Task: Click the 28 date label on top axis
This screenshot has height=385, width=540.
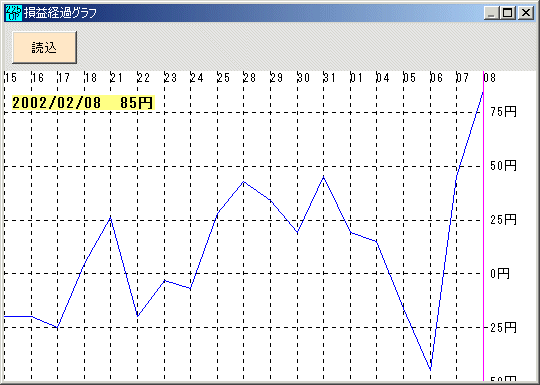Action: [250, 78]
